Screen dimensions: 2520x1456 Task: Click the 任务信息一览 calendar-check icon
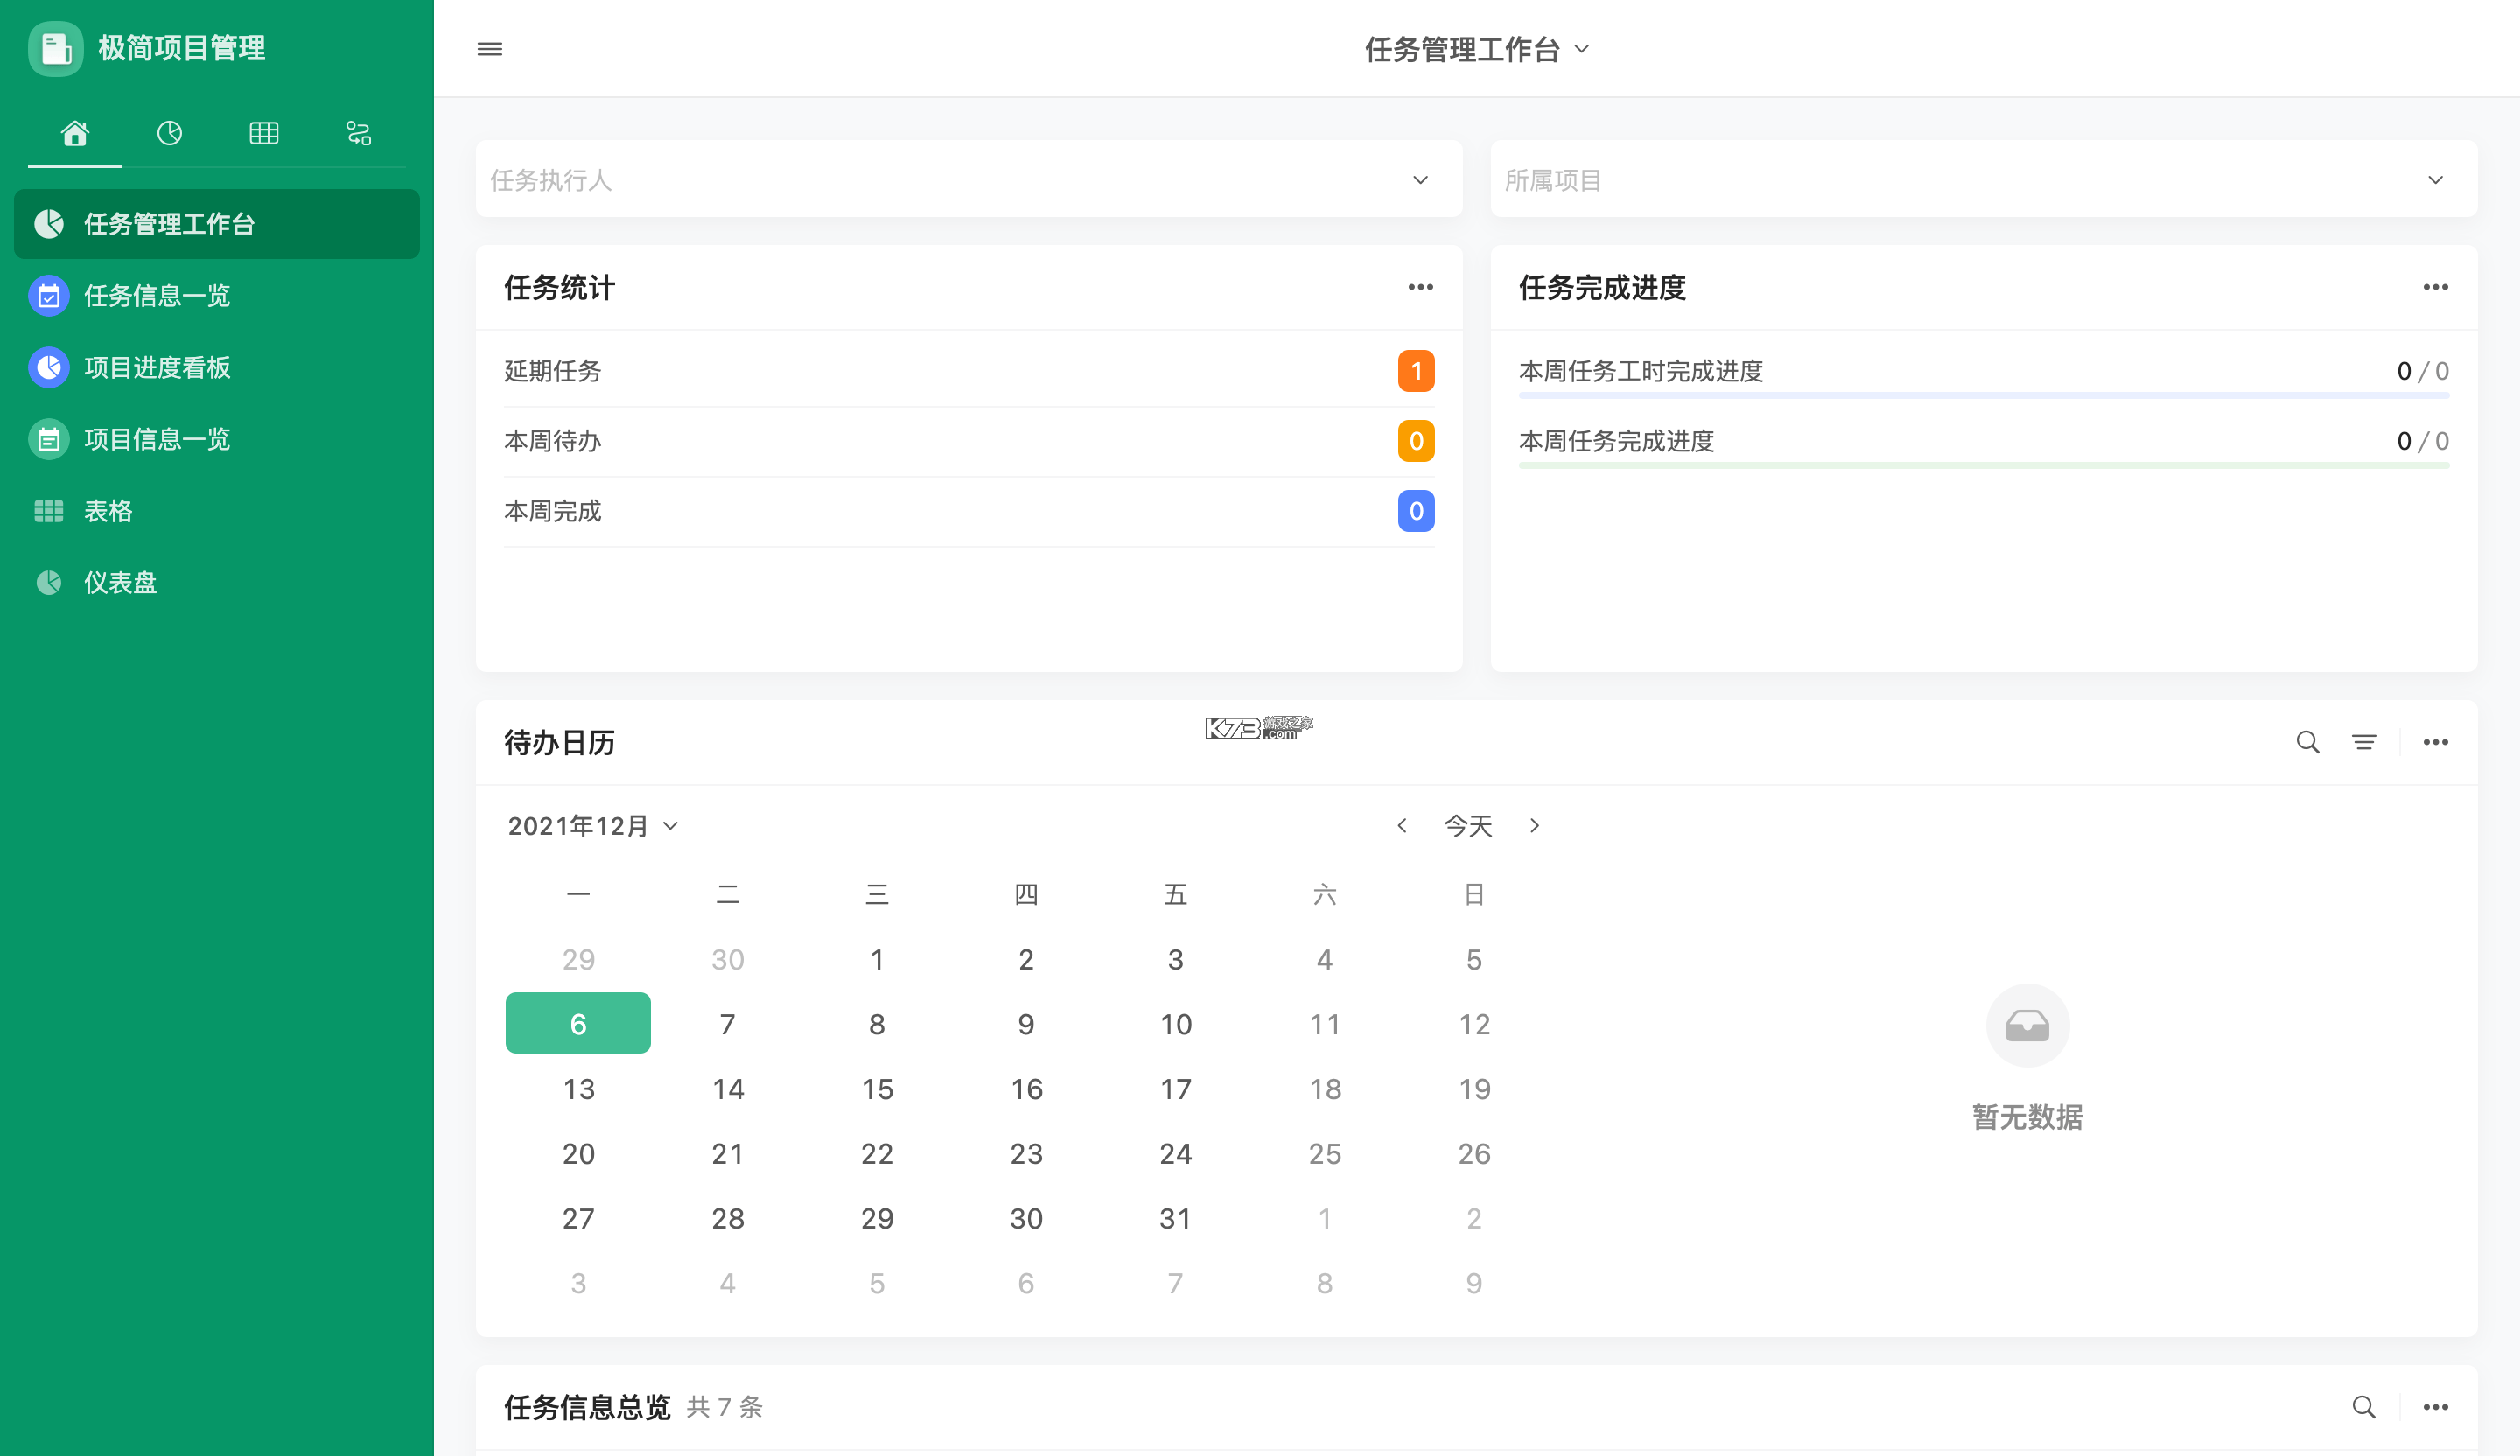tap(49, 296)
